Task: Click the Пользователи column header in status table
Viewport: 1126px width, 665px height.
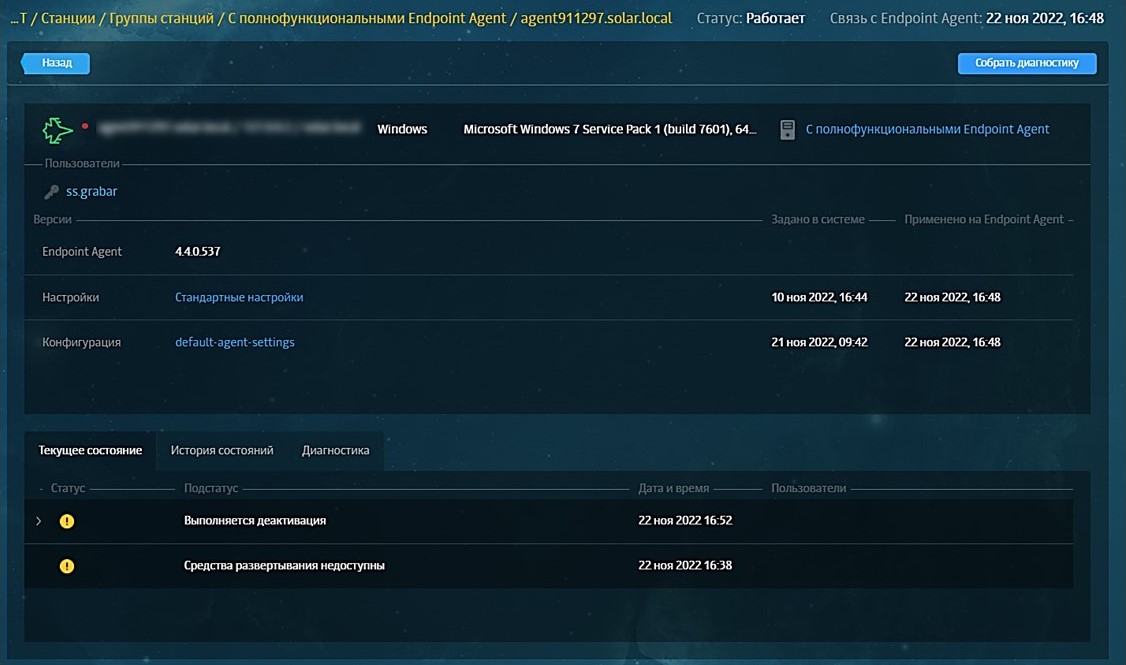Action: click(809, 488)
